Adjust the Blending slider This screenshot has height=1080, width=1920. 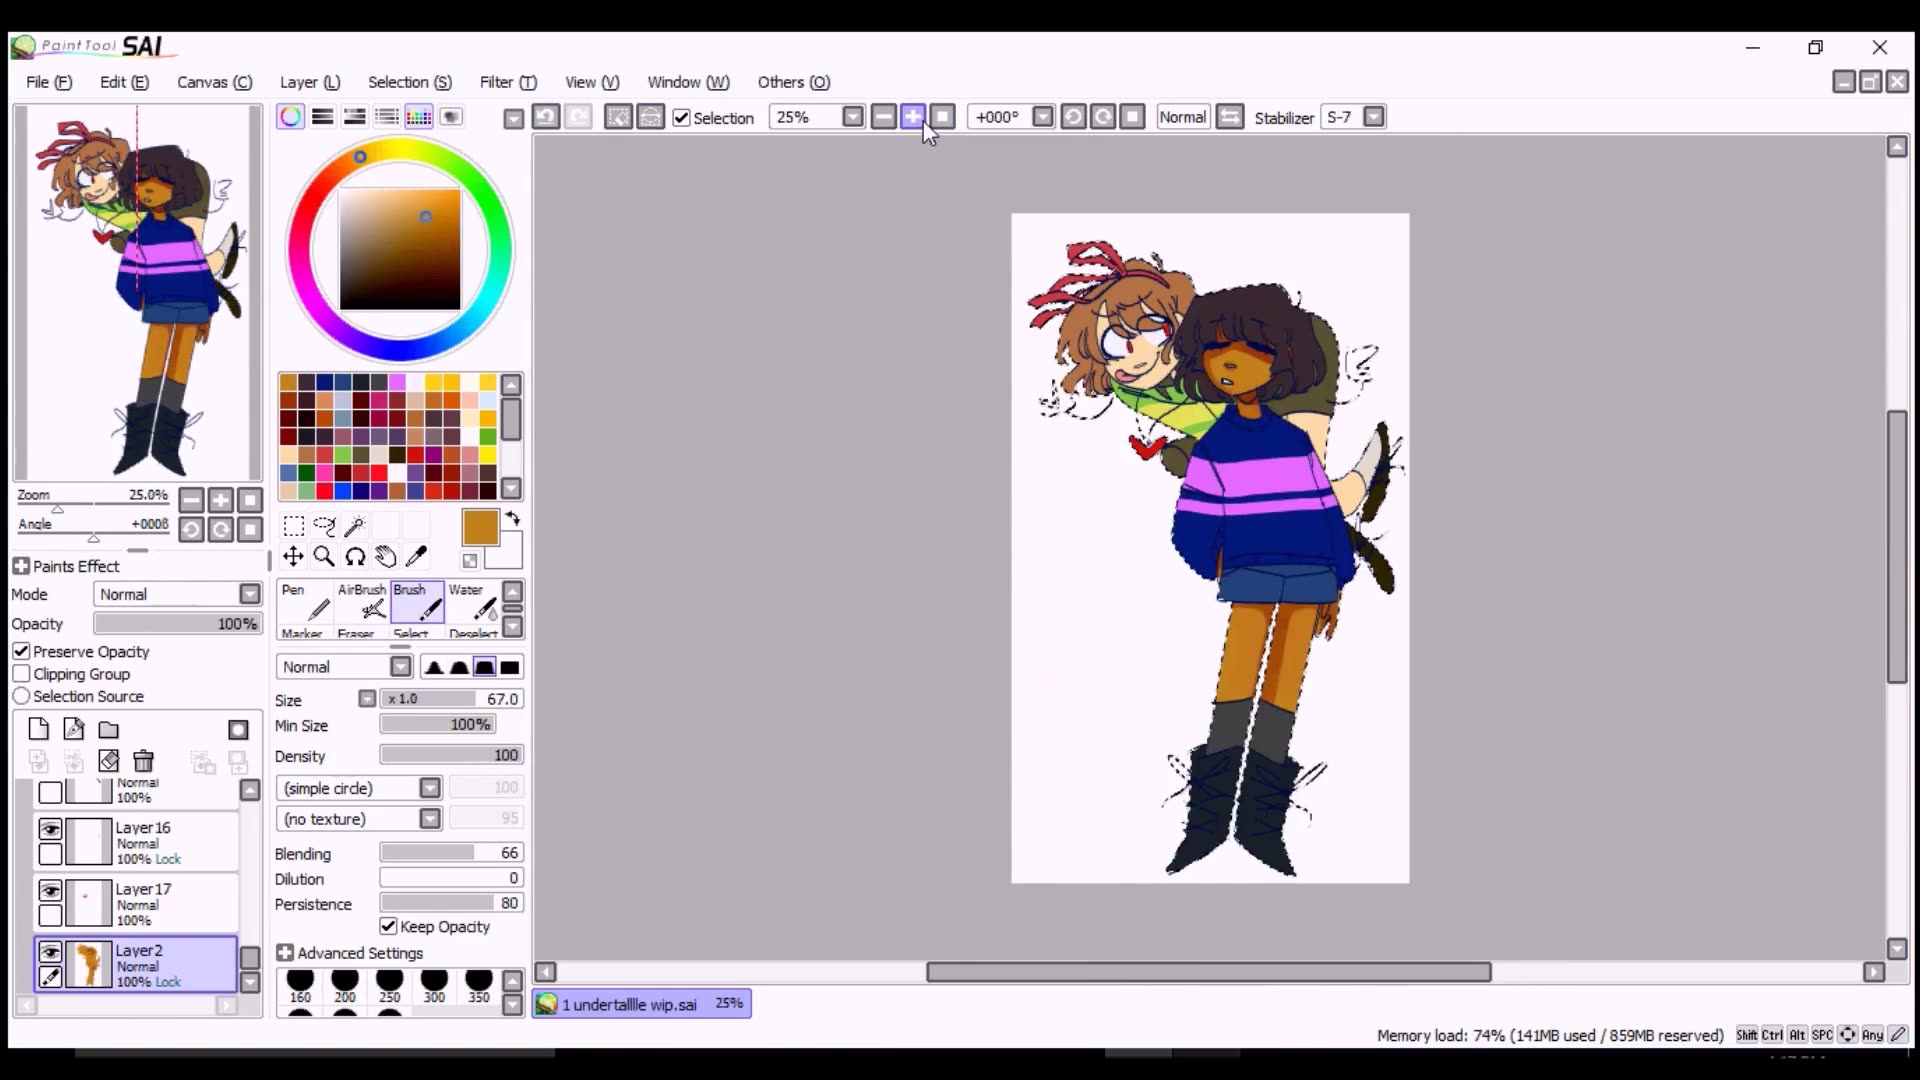click(451, 853)
